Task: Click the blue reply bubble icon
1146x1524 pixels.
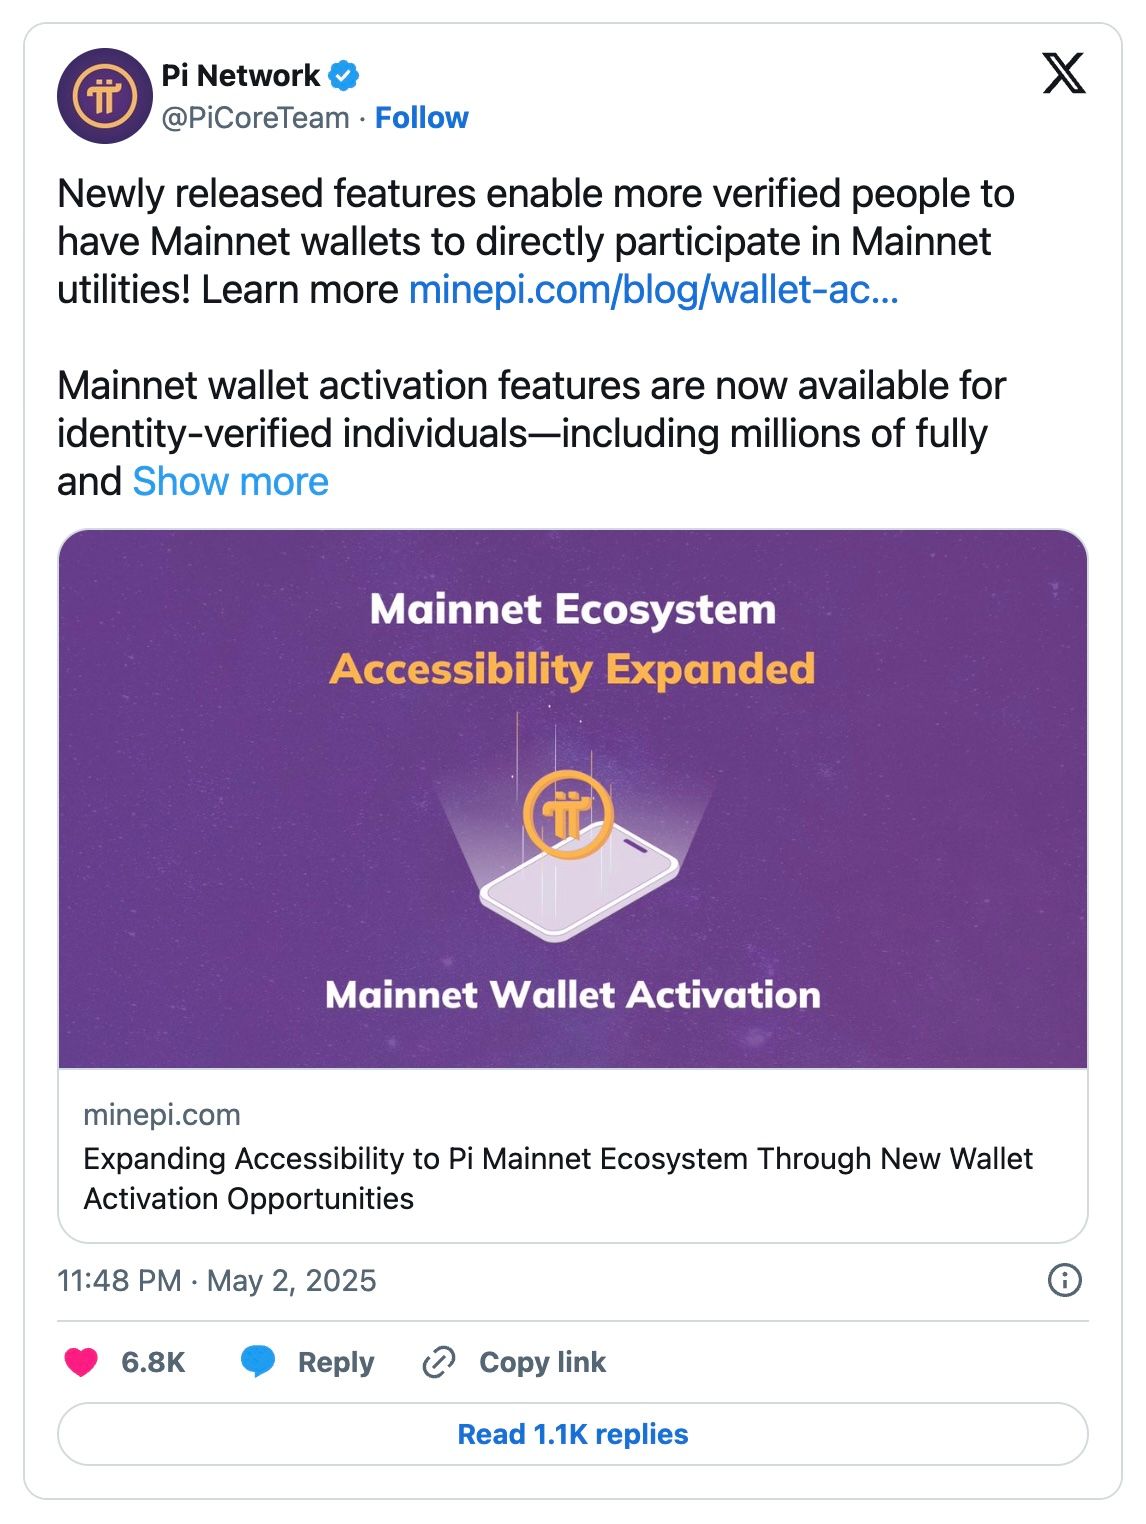Action: point(258,1362)
